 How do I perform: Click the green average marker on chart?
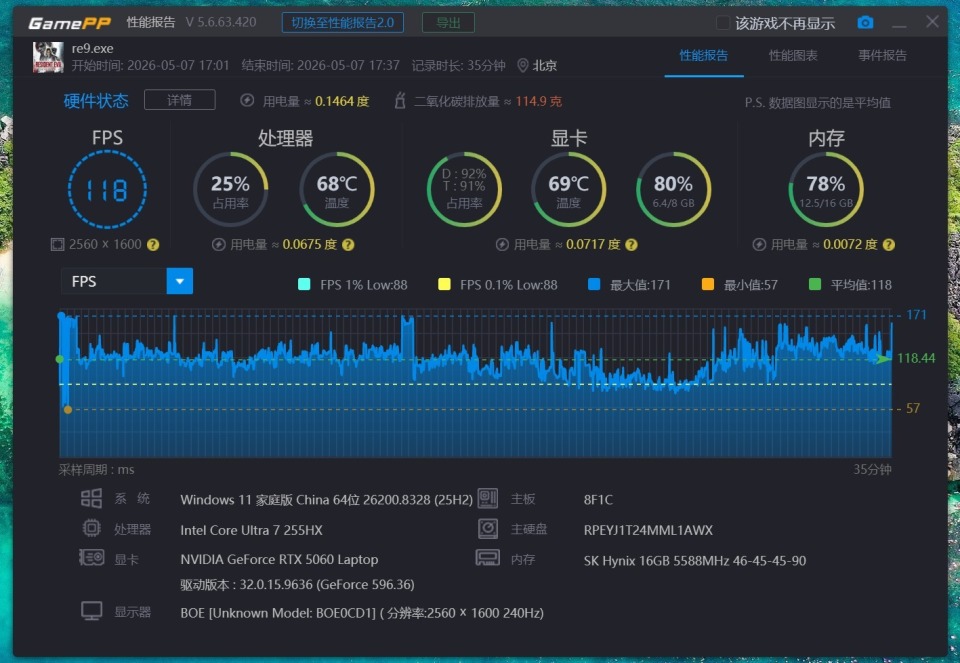[59, 359]
